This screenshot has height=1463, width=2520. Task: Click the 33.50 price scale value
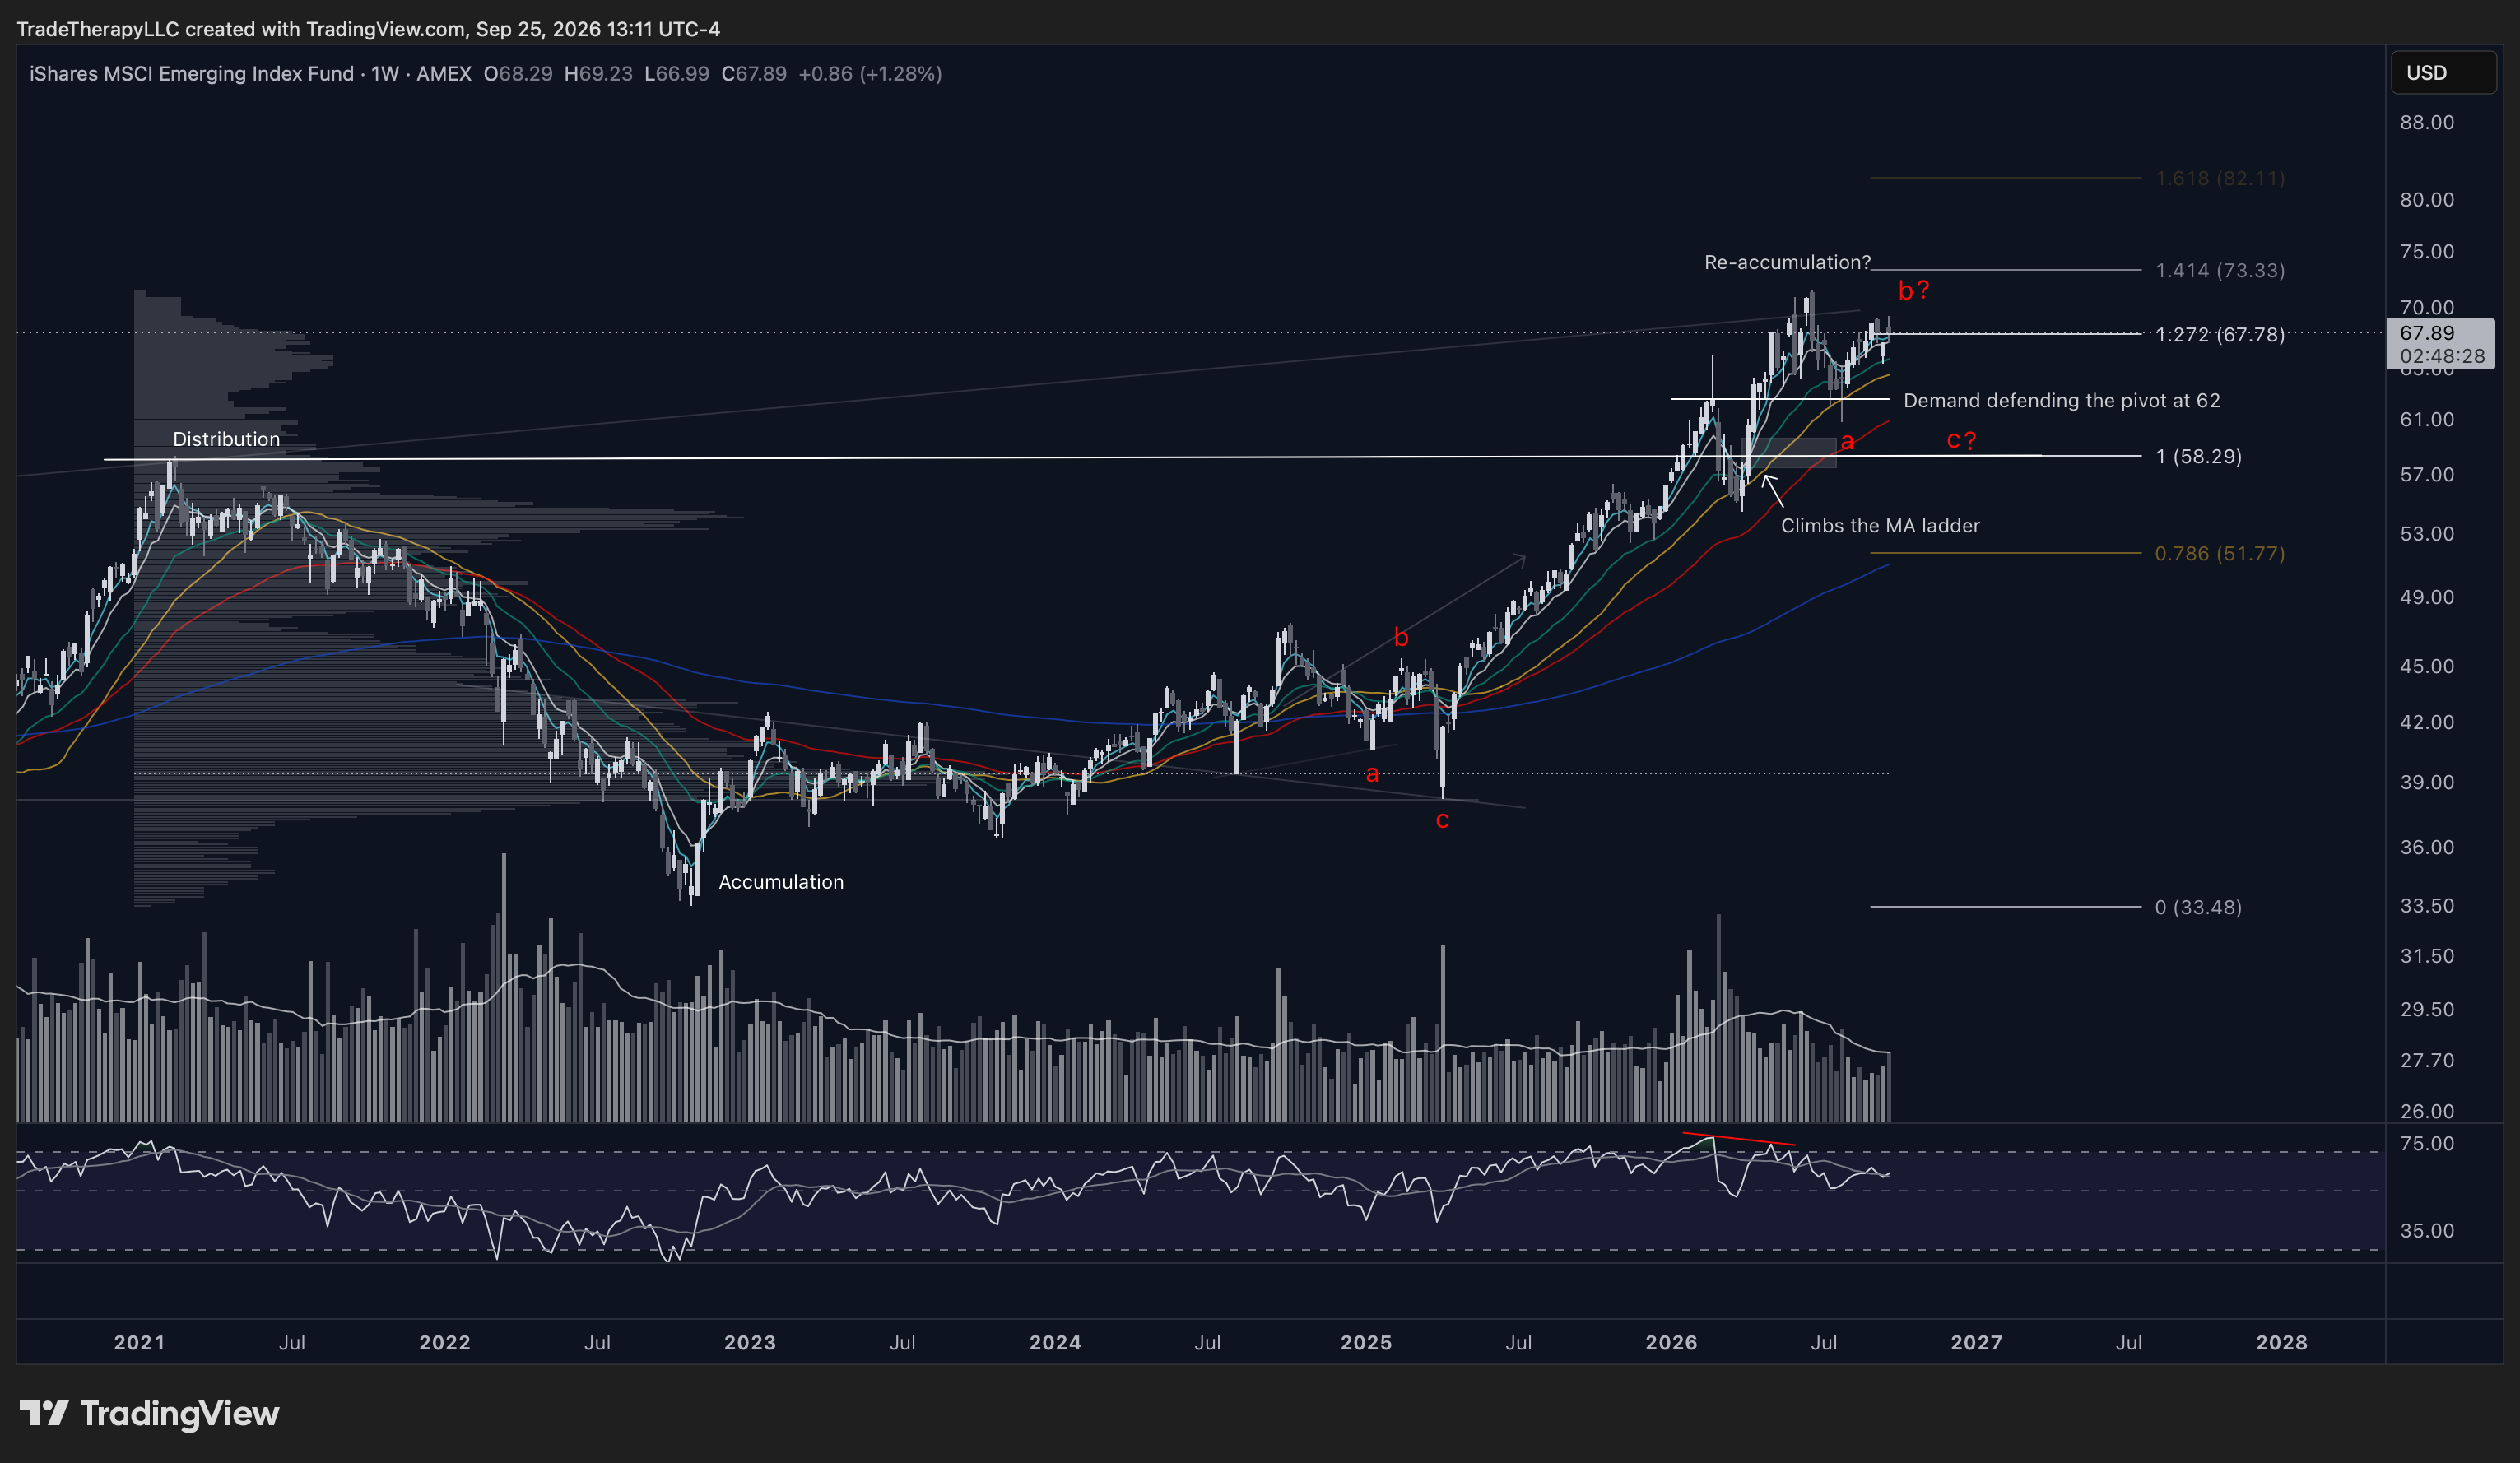[x=2426, y=906]
